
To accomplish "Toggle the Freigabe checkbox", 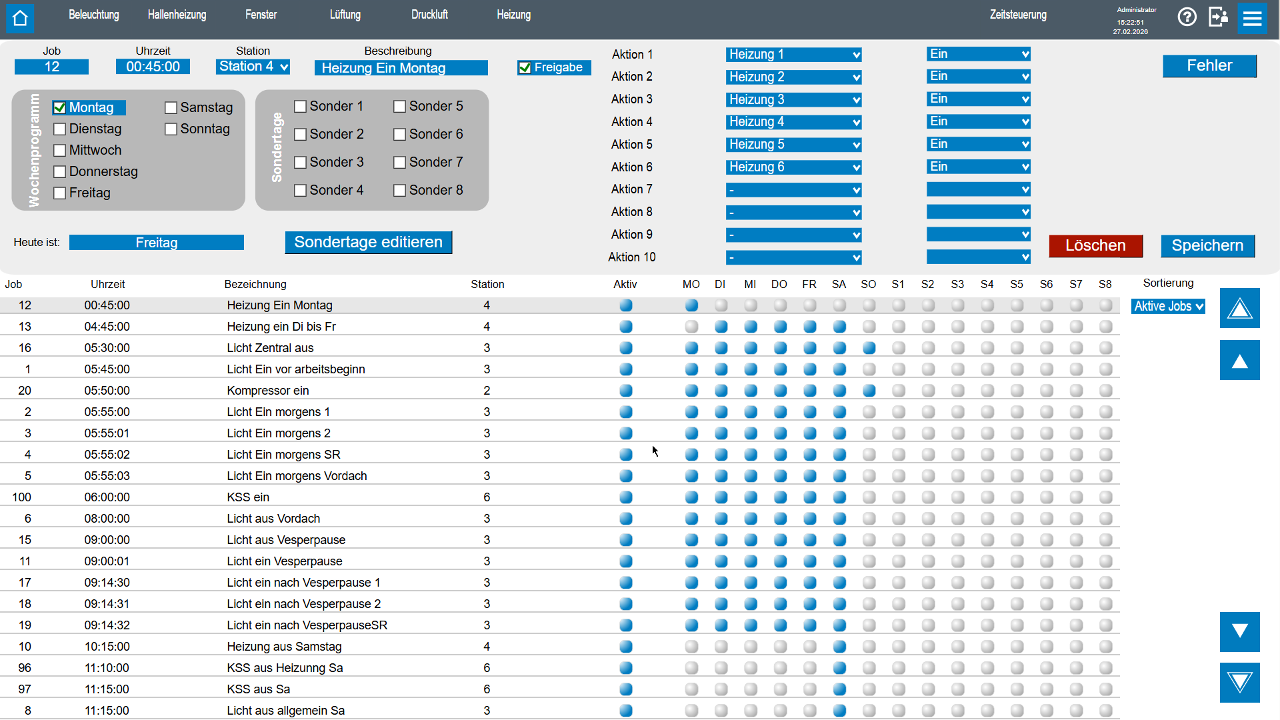I will click(524, 68).
